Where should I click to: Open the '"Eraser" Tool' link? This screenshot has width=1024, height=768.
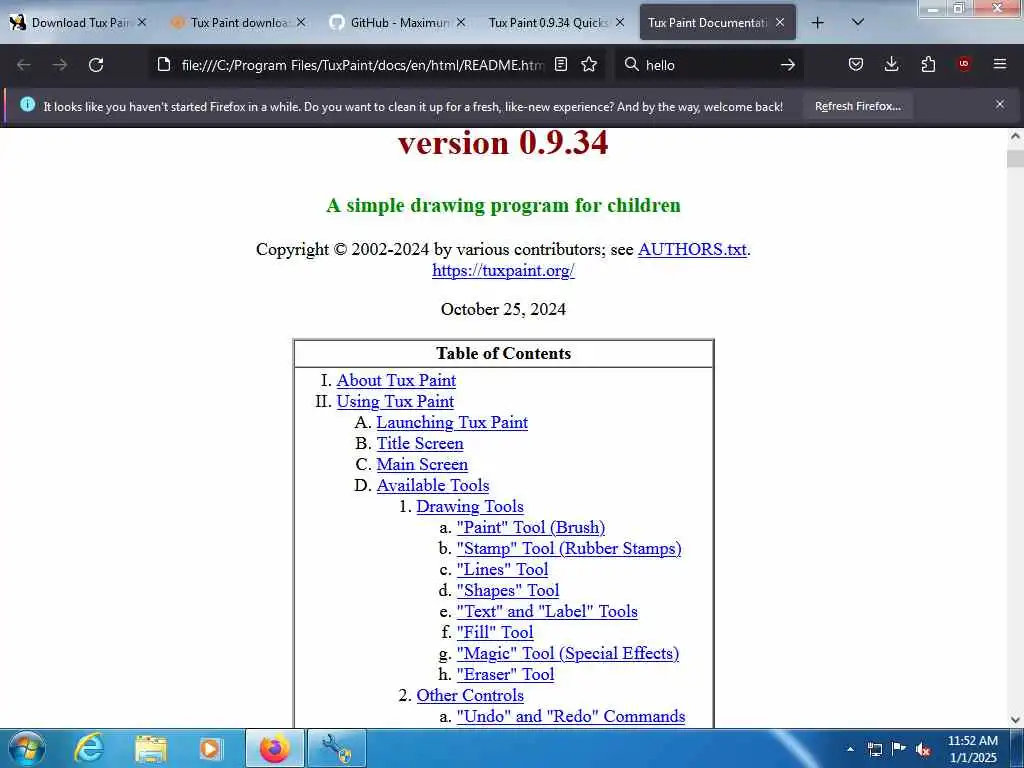point(505,674)
